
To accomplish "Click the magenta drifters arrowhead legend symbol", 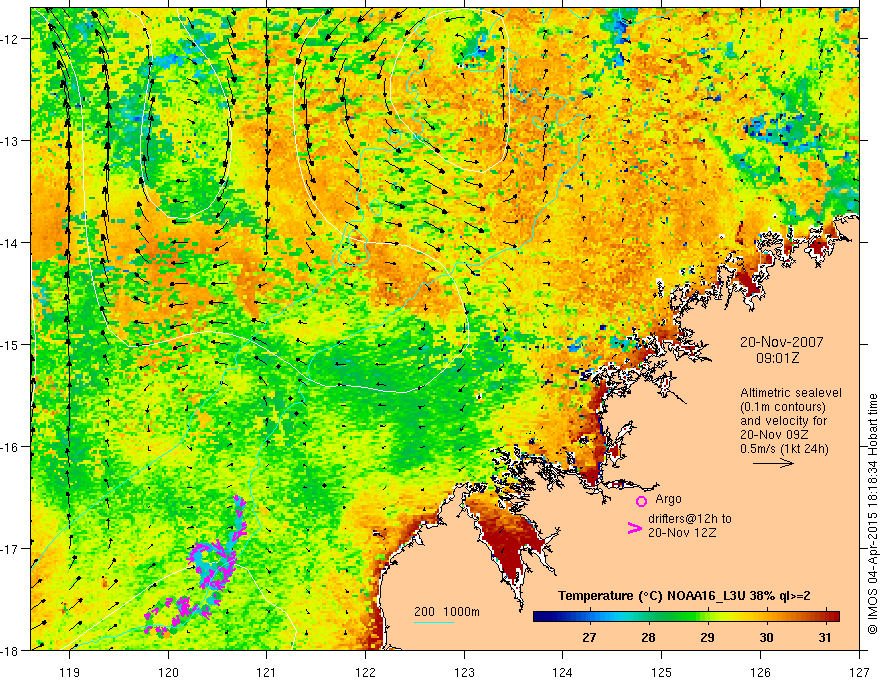I will [x=634, y=528].
